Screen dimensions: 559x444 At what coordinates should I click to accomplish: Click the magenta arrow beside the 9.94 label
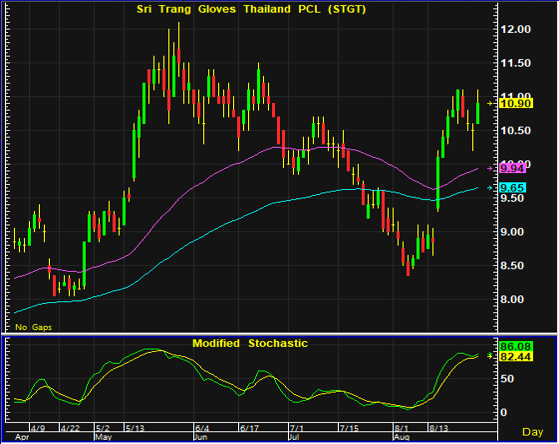pos(490,168)
